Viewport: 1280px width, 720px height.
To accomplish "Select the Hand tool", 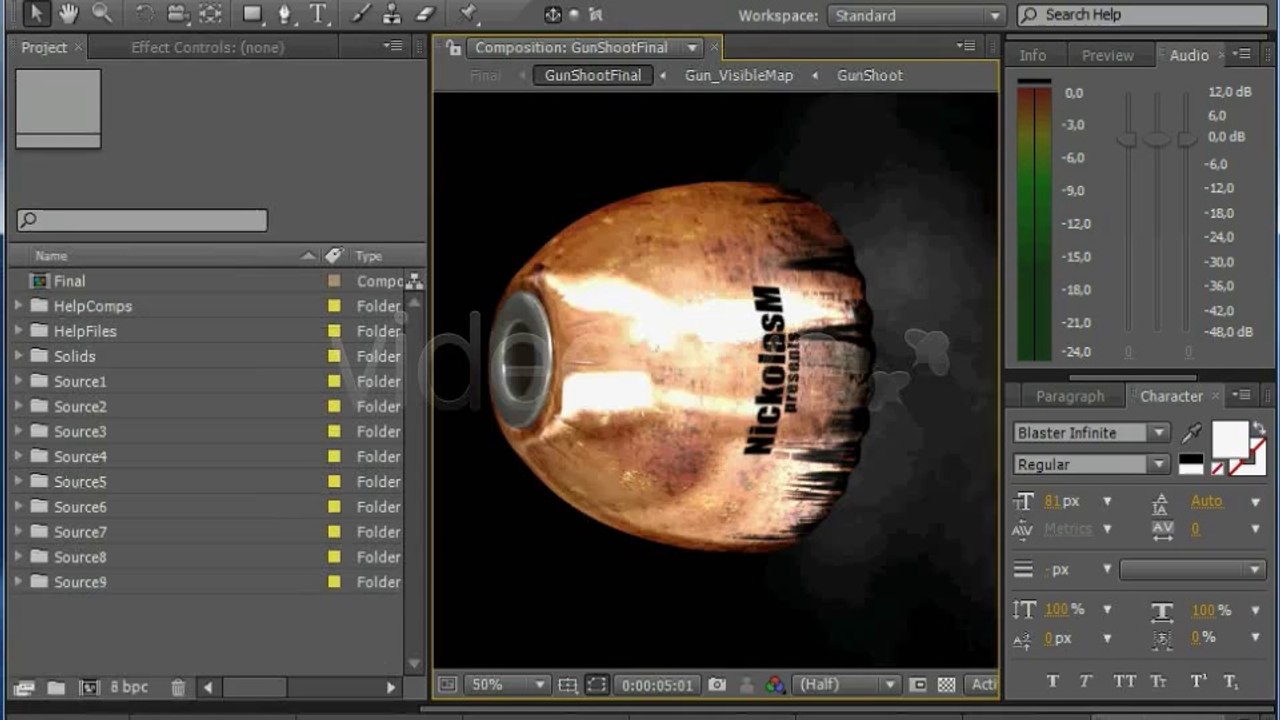I will coord(68,14).
